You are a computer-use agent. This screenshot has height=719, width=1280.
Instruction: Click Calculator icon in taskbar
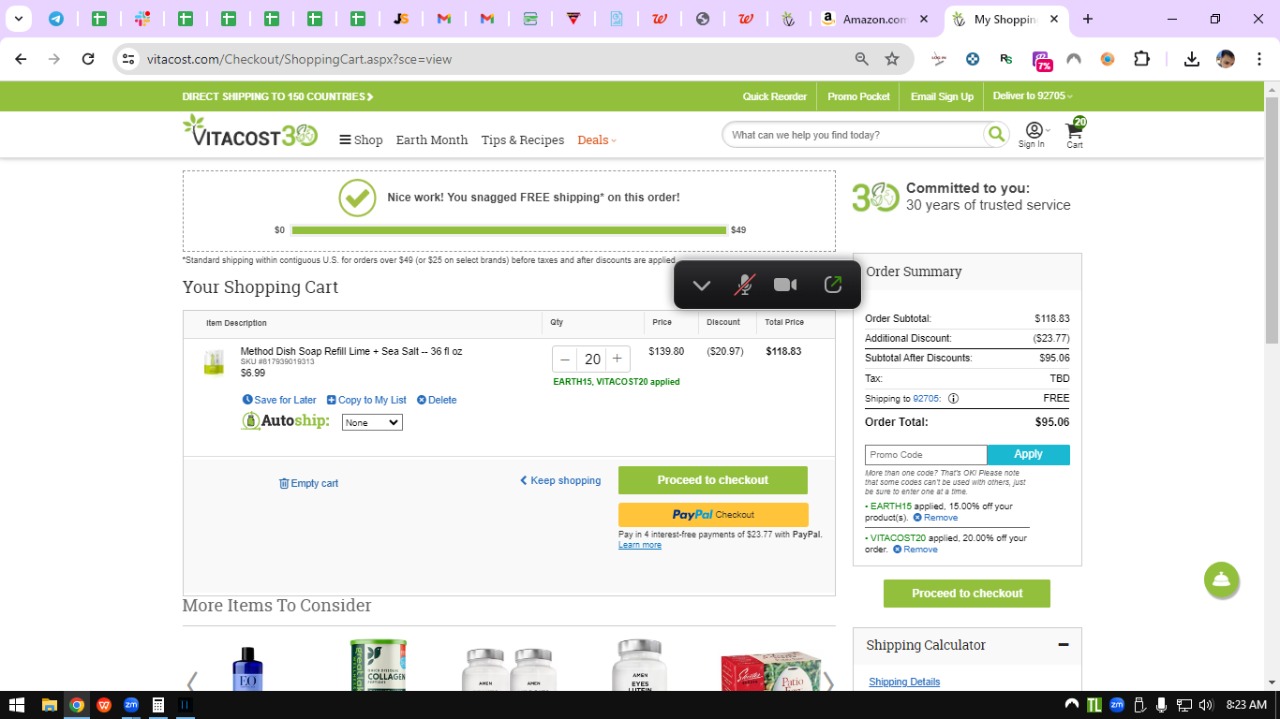click(157, 705)
